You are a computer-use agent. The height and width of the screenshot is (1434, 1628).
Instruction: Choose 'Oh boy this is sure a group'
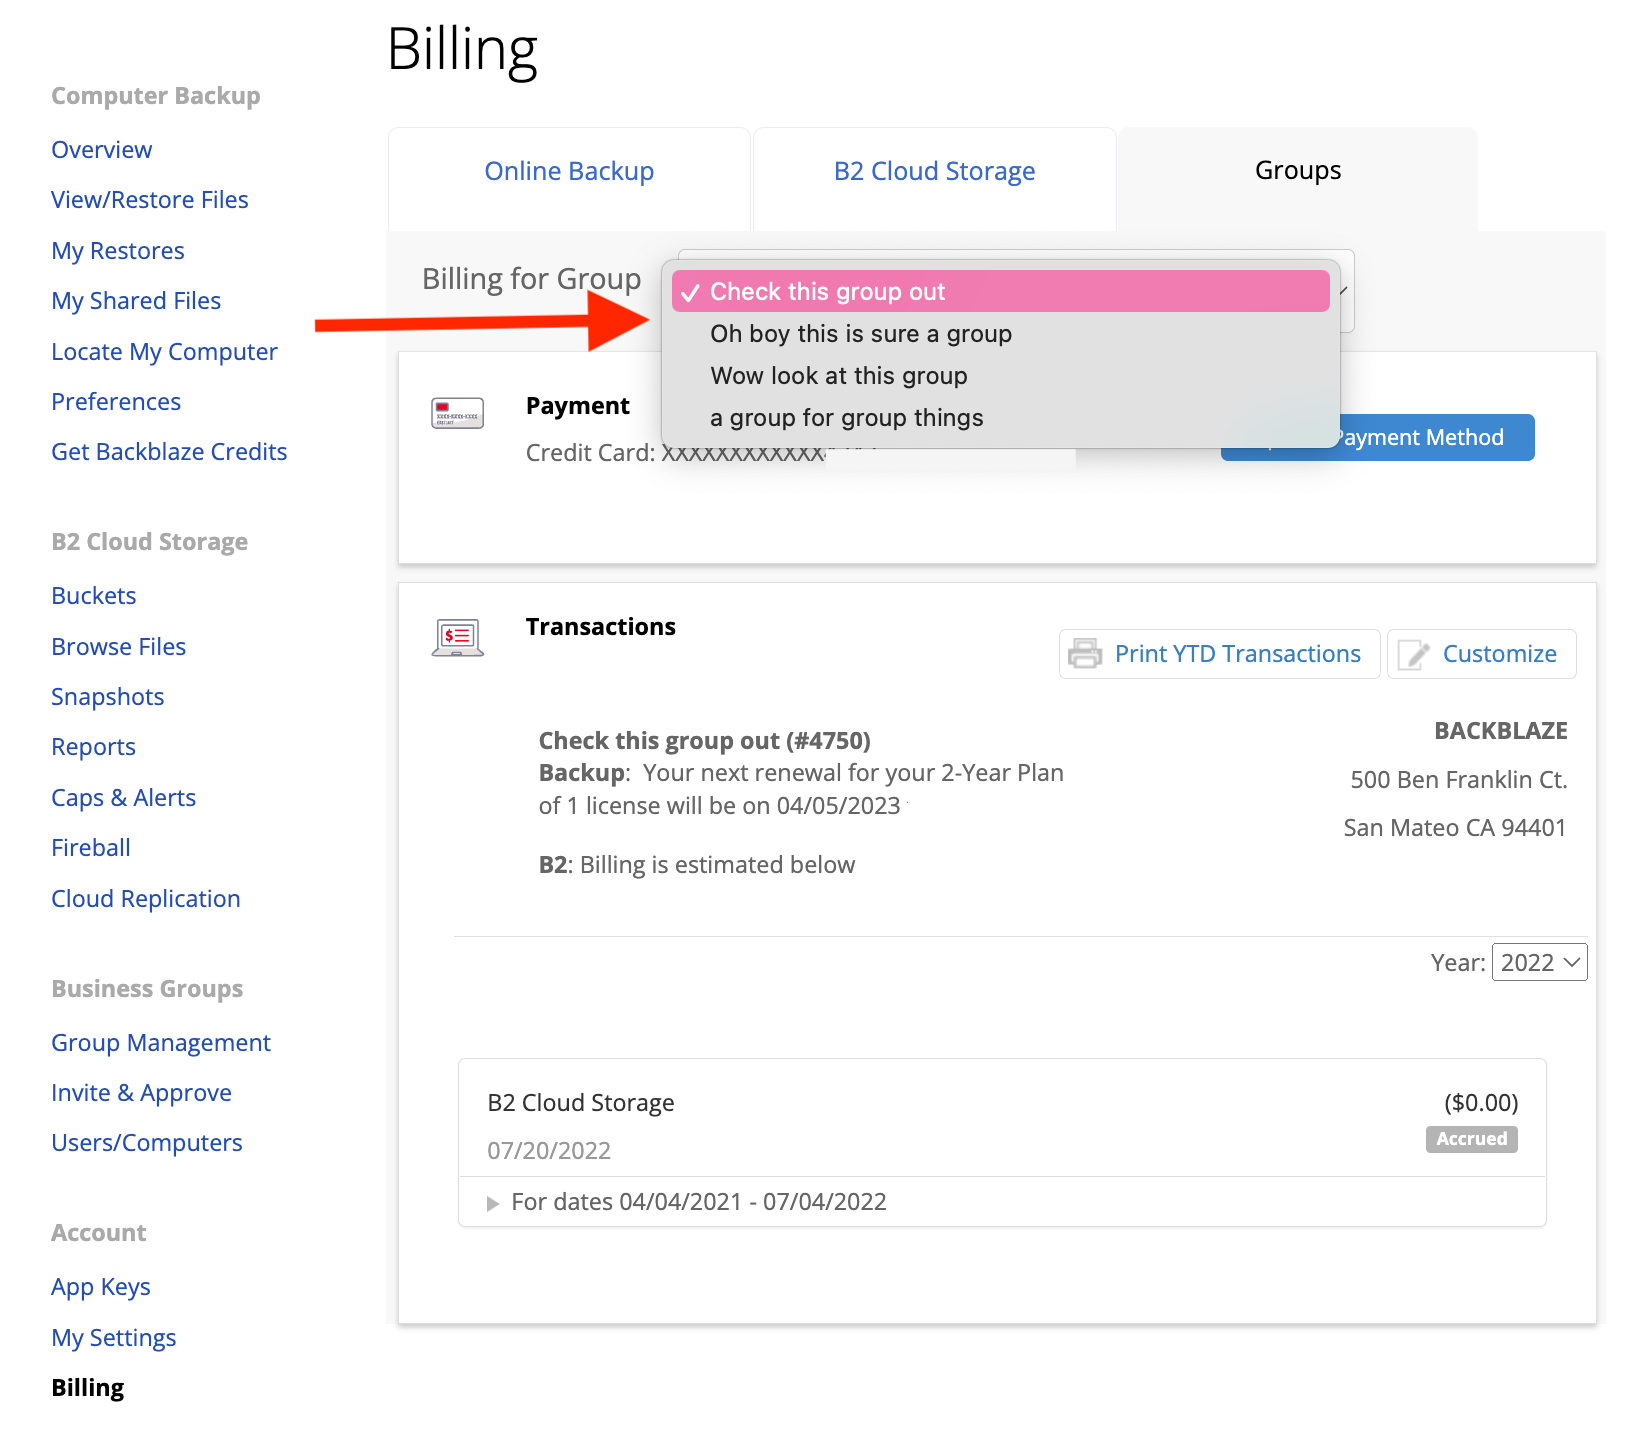coord(1000,334)
